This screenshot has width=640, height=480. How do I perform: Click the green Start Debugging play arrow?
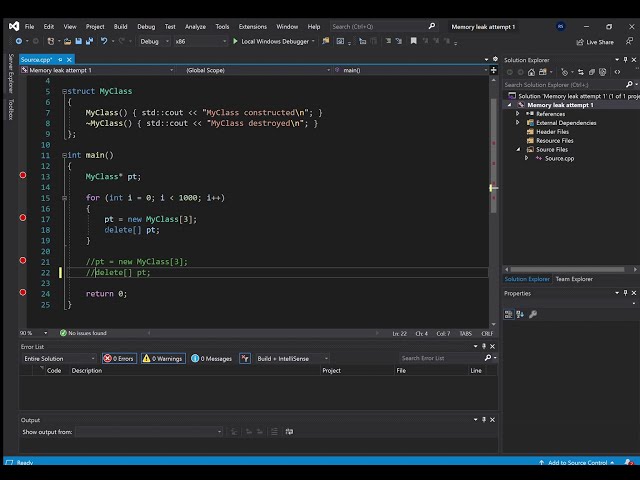pyautogui.click(x=235, y=41)
